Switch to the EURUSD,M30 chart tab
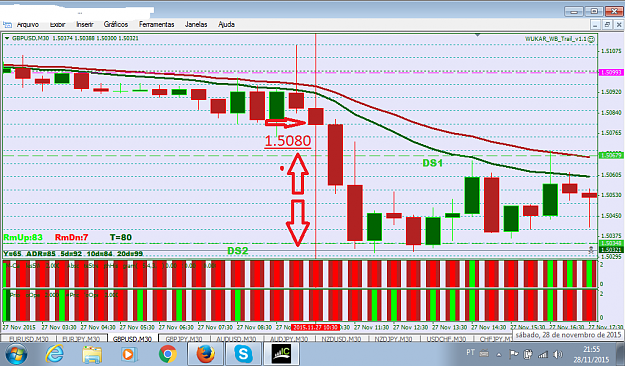This screenshot has width=625, height=366. point(29,339)
